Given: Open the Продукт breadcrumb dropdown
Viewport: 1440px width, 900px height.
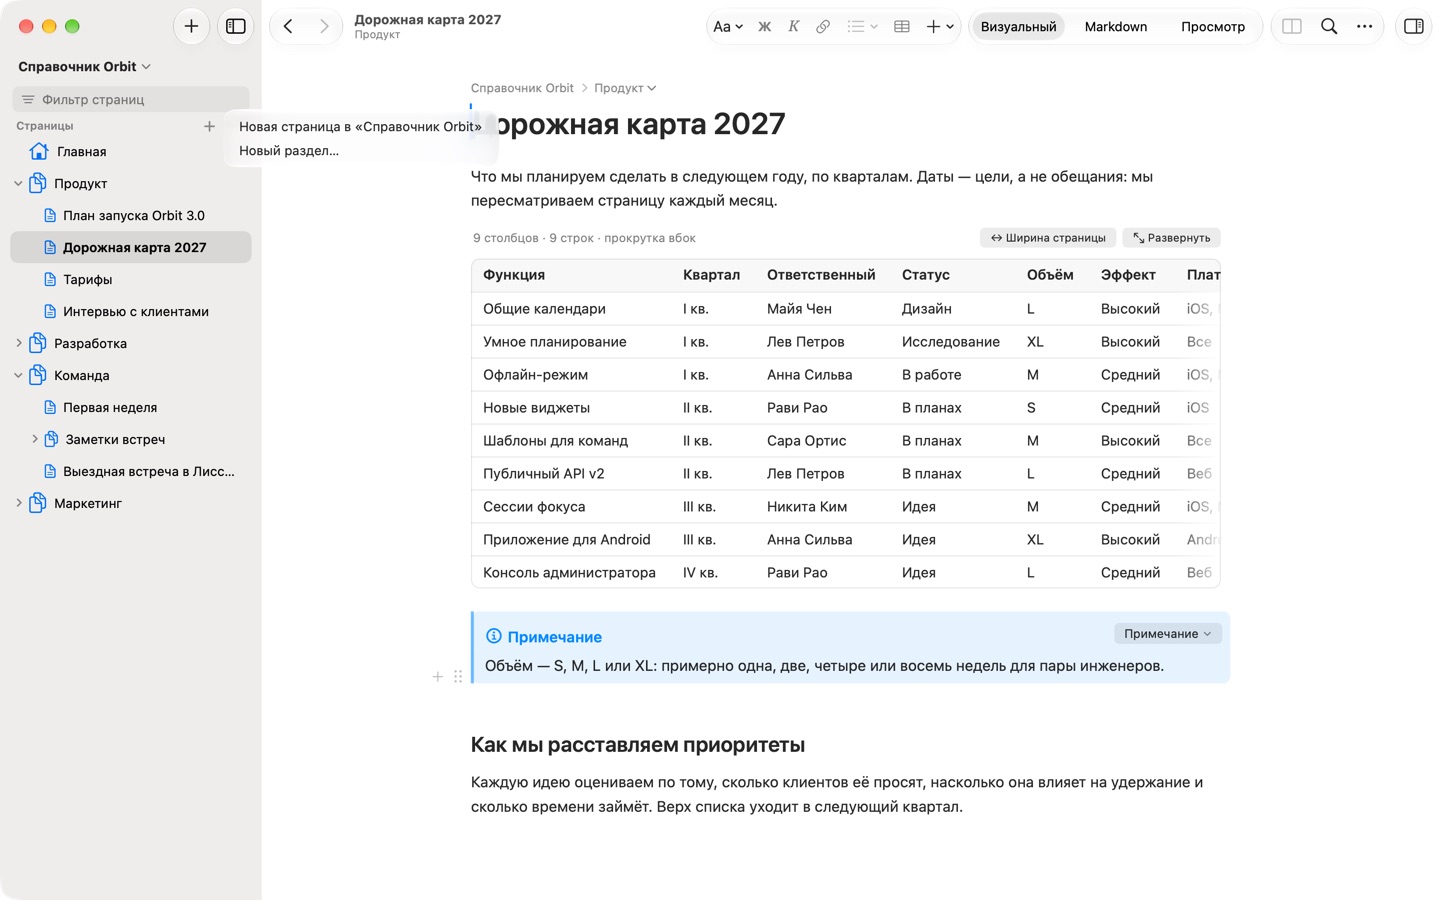Looking at the screenshot, I should 625,88.
